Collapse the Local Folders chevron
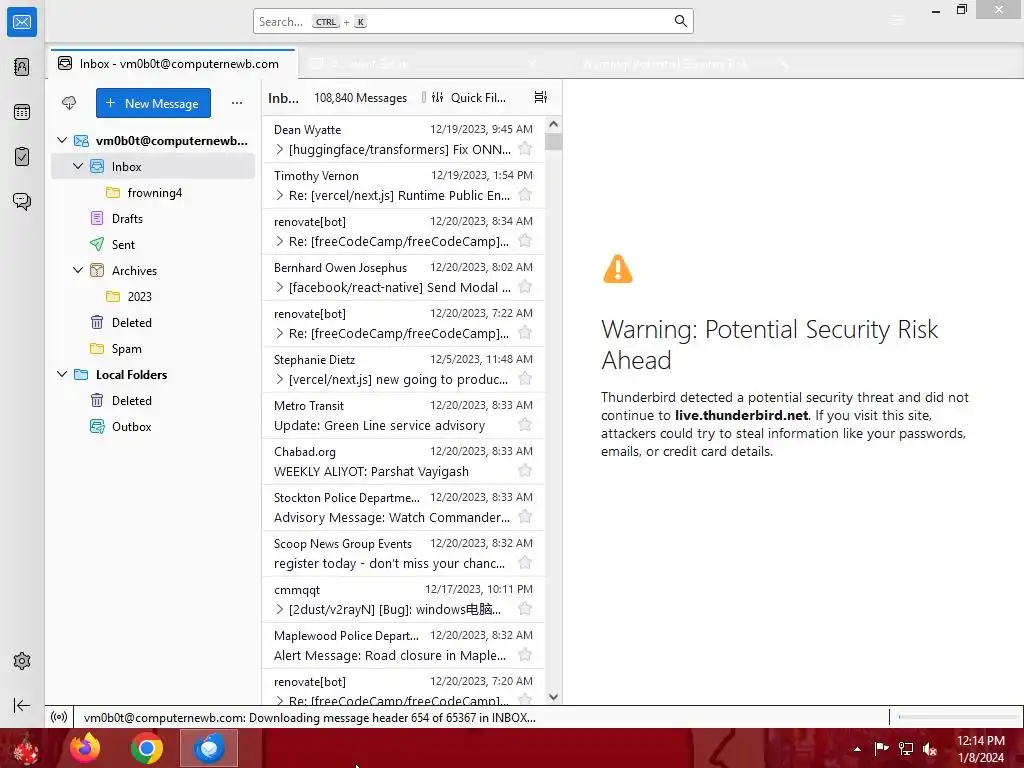The image size is (1024, 768). pos(62,374)
